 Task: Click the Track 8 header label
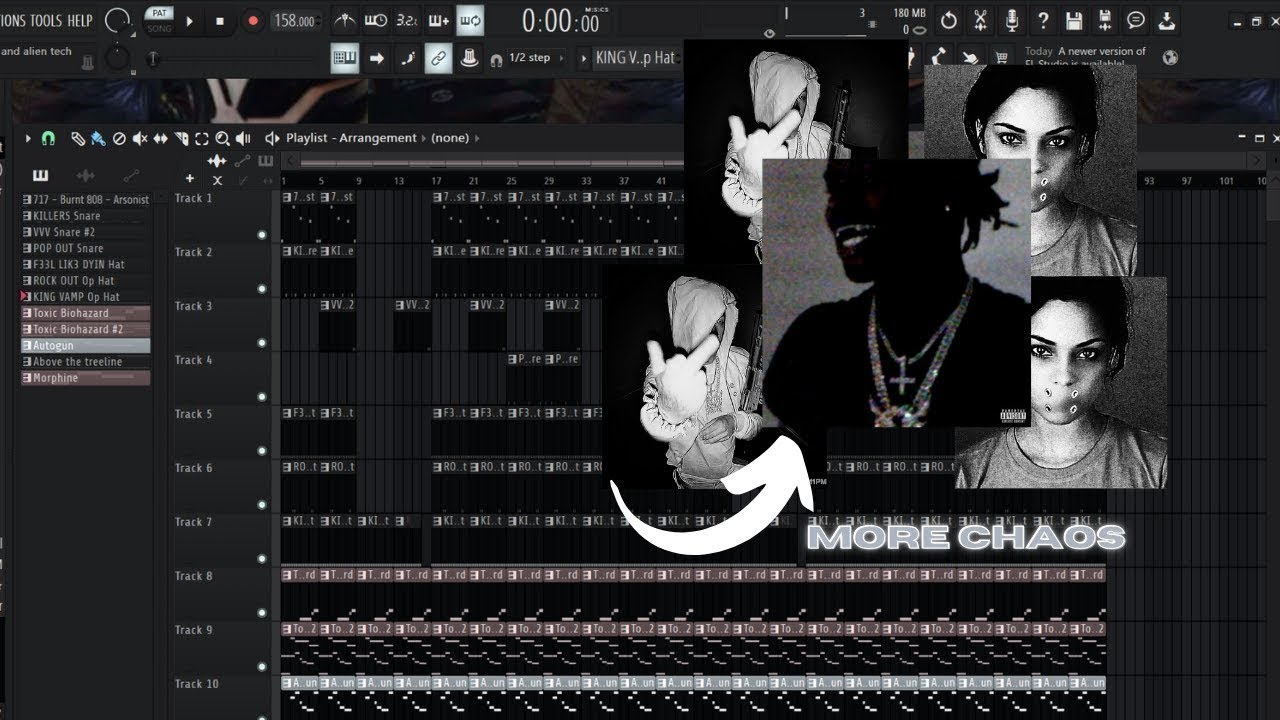[x=194, y=576]
